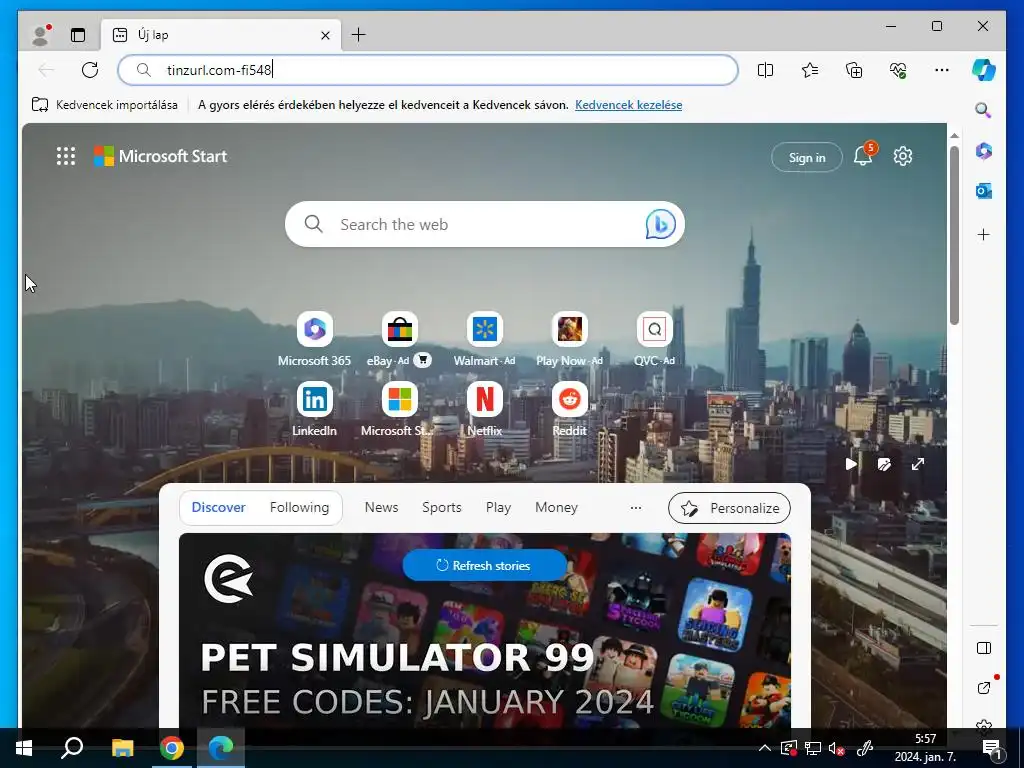Reload the page with the refresh icon
1024x768 pixels.
click(x=90, y=70)
